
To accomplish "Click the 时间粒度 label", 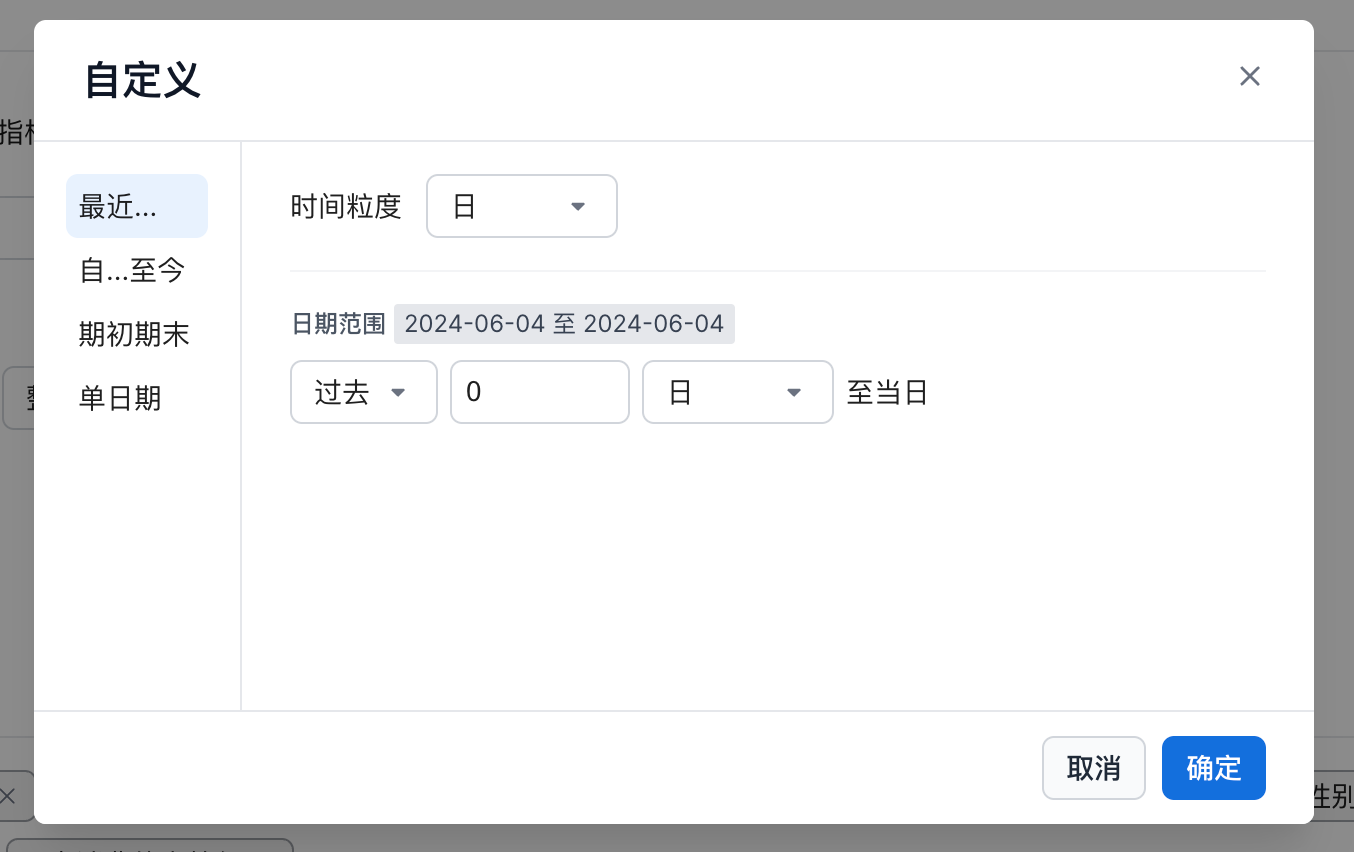I will 346,207.
